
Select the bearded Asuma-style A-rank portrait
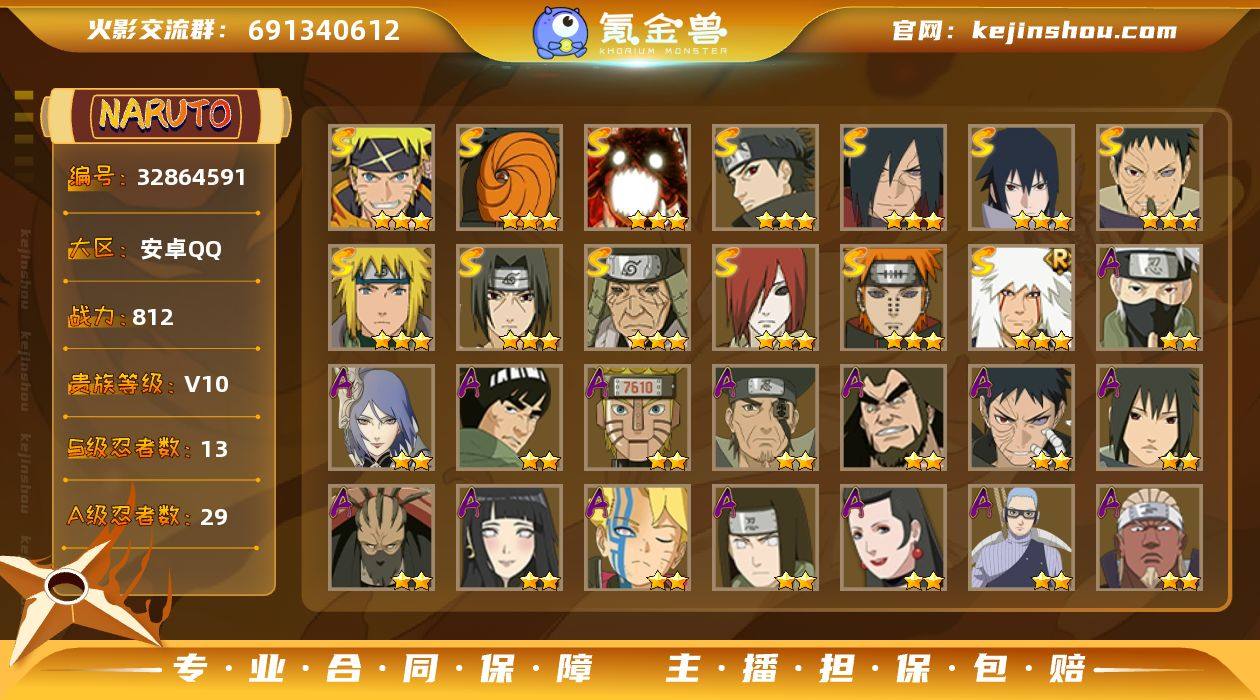893,418
